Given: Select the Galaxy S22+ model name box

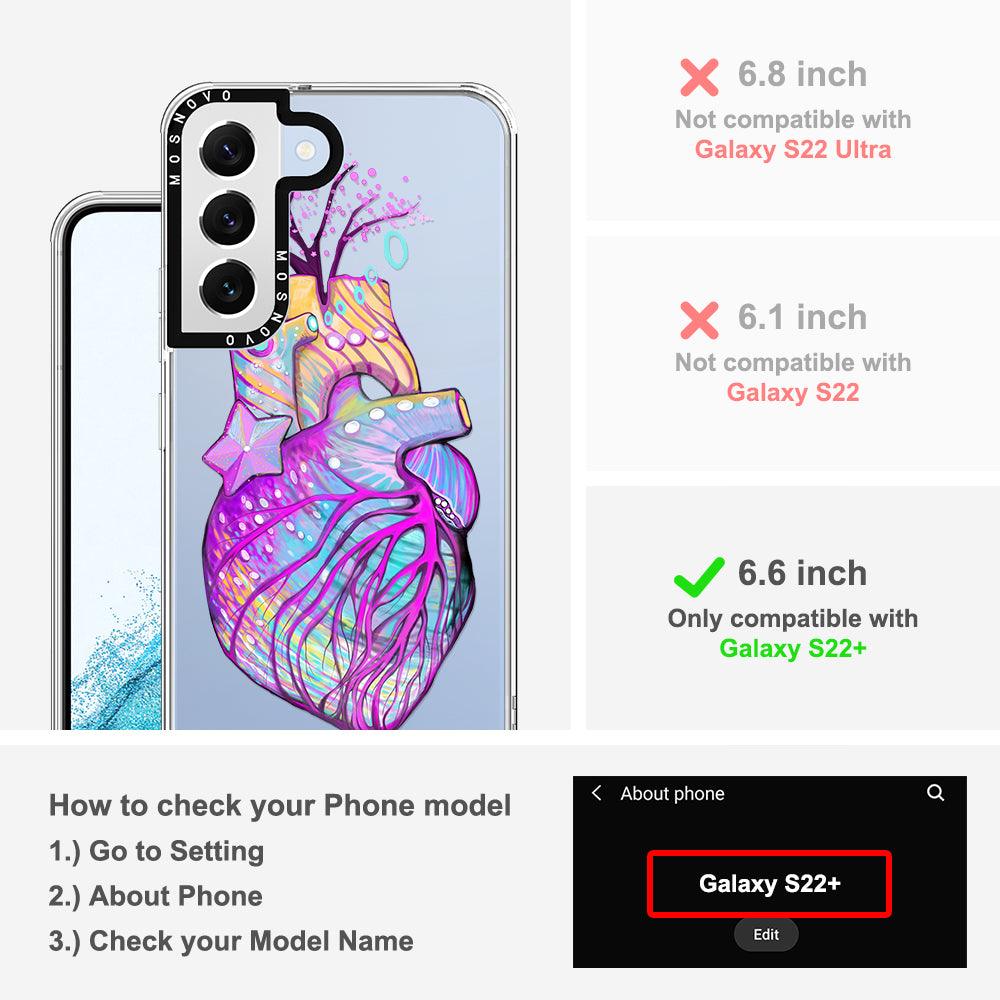Looking at the screenshot, I should [x=769, y=884].
